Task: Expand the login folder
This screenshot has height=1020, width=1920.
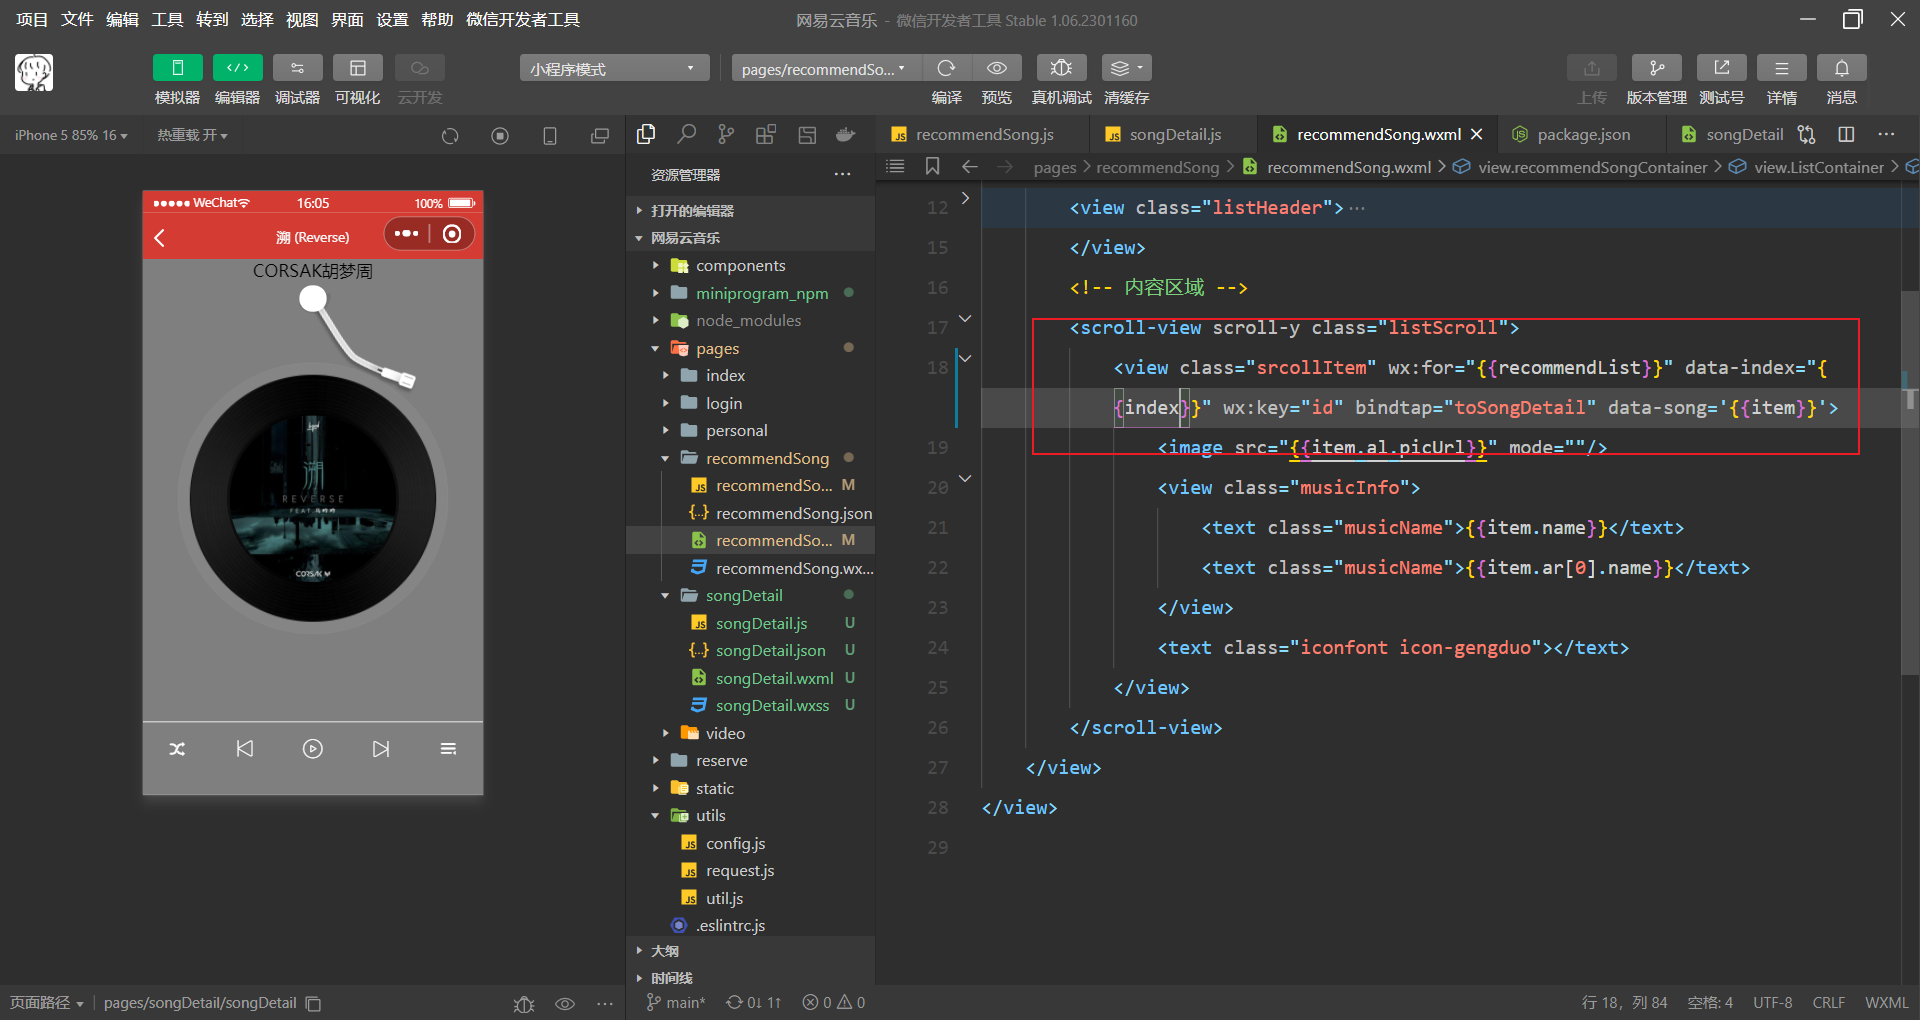Action: (750, 403)
